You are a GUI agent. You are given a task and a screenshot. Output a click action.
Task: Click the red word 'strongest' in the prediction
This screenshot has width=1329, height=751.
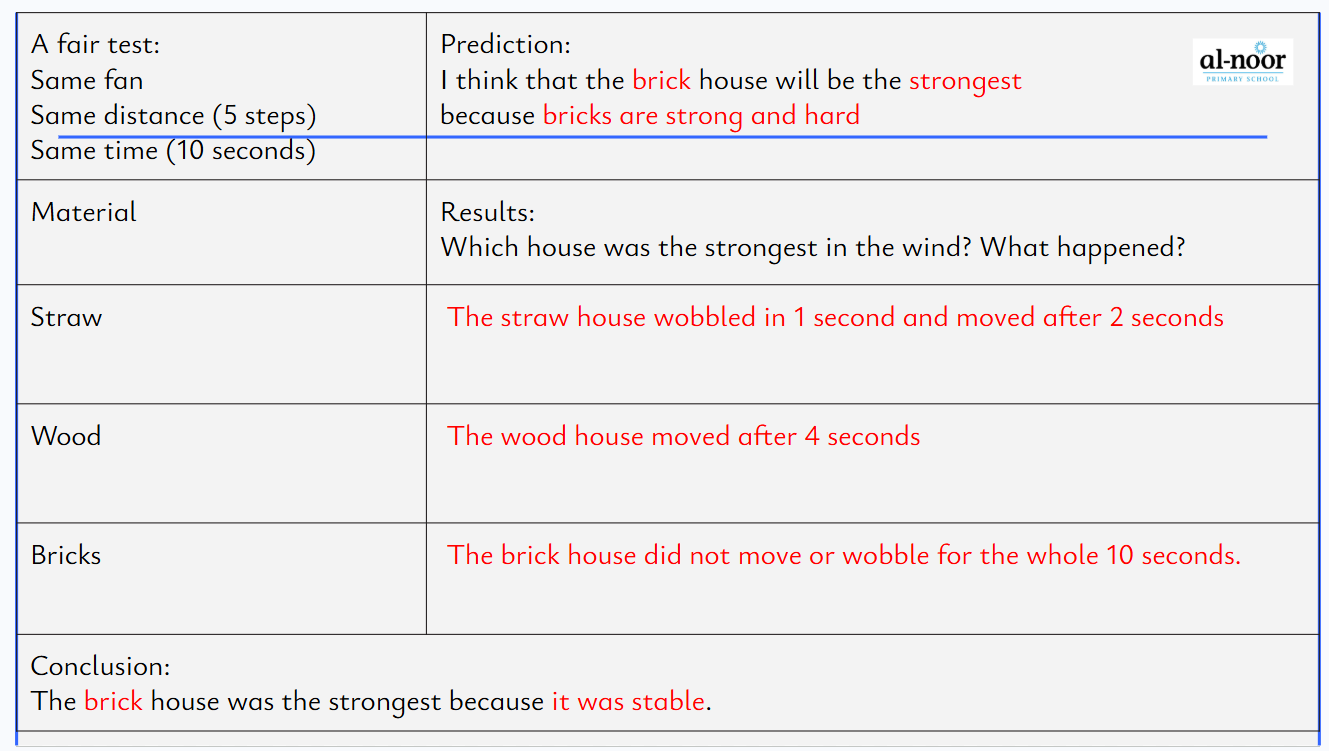965,80
